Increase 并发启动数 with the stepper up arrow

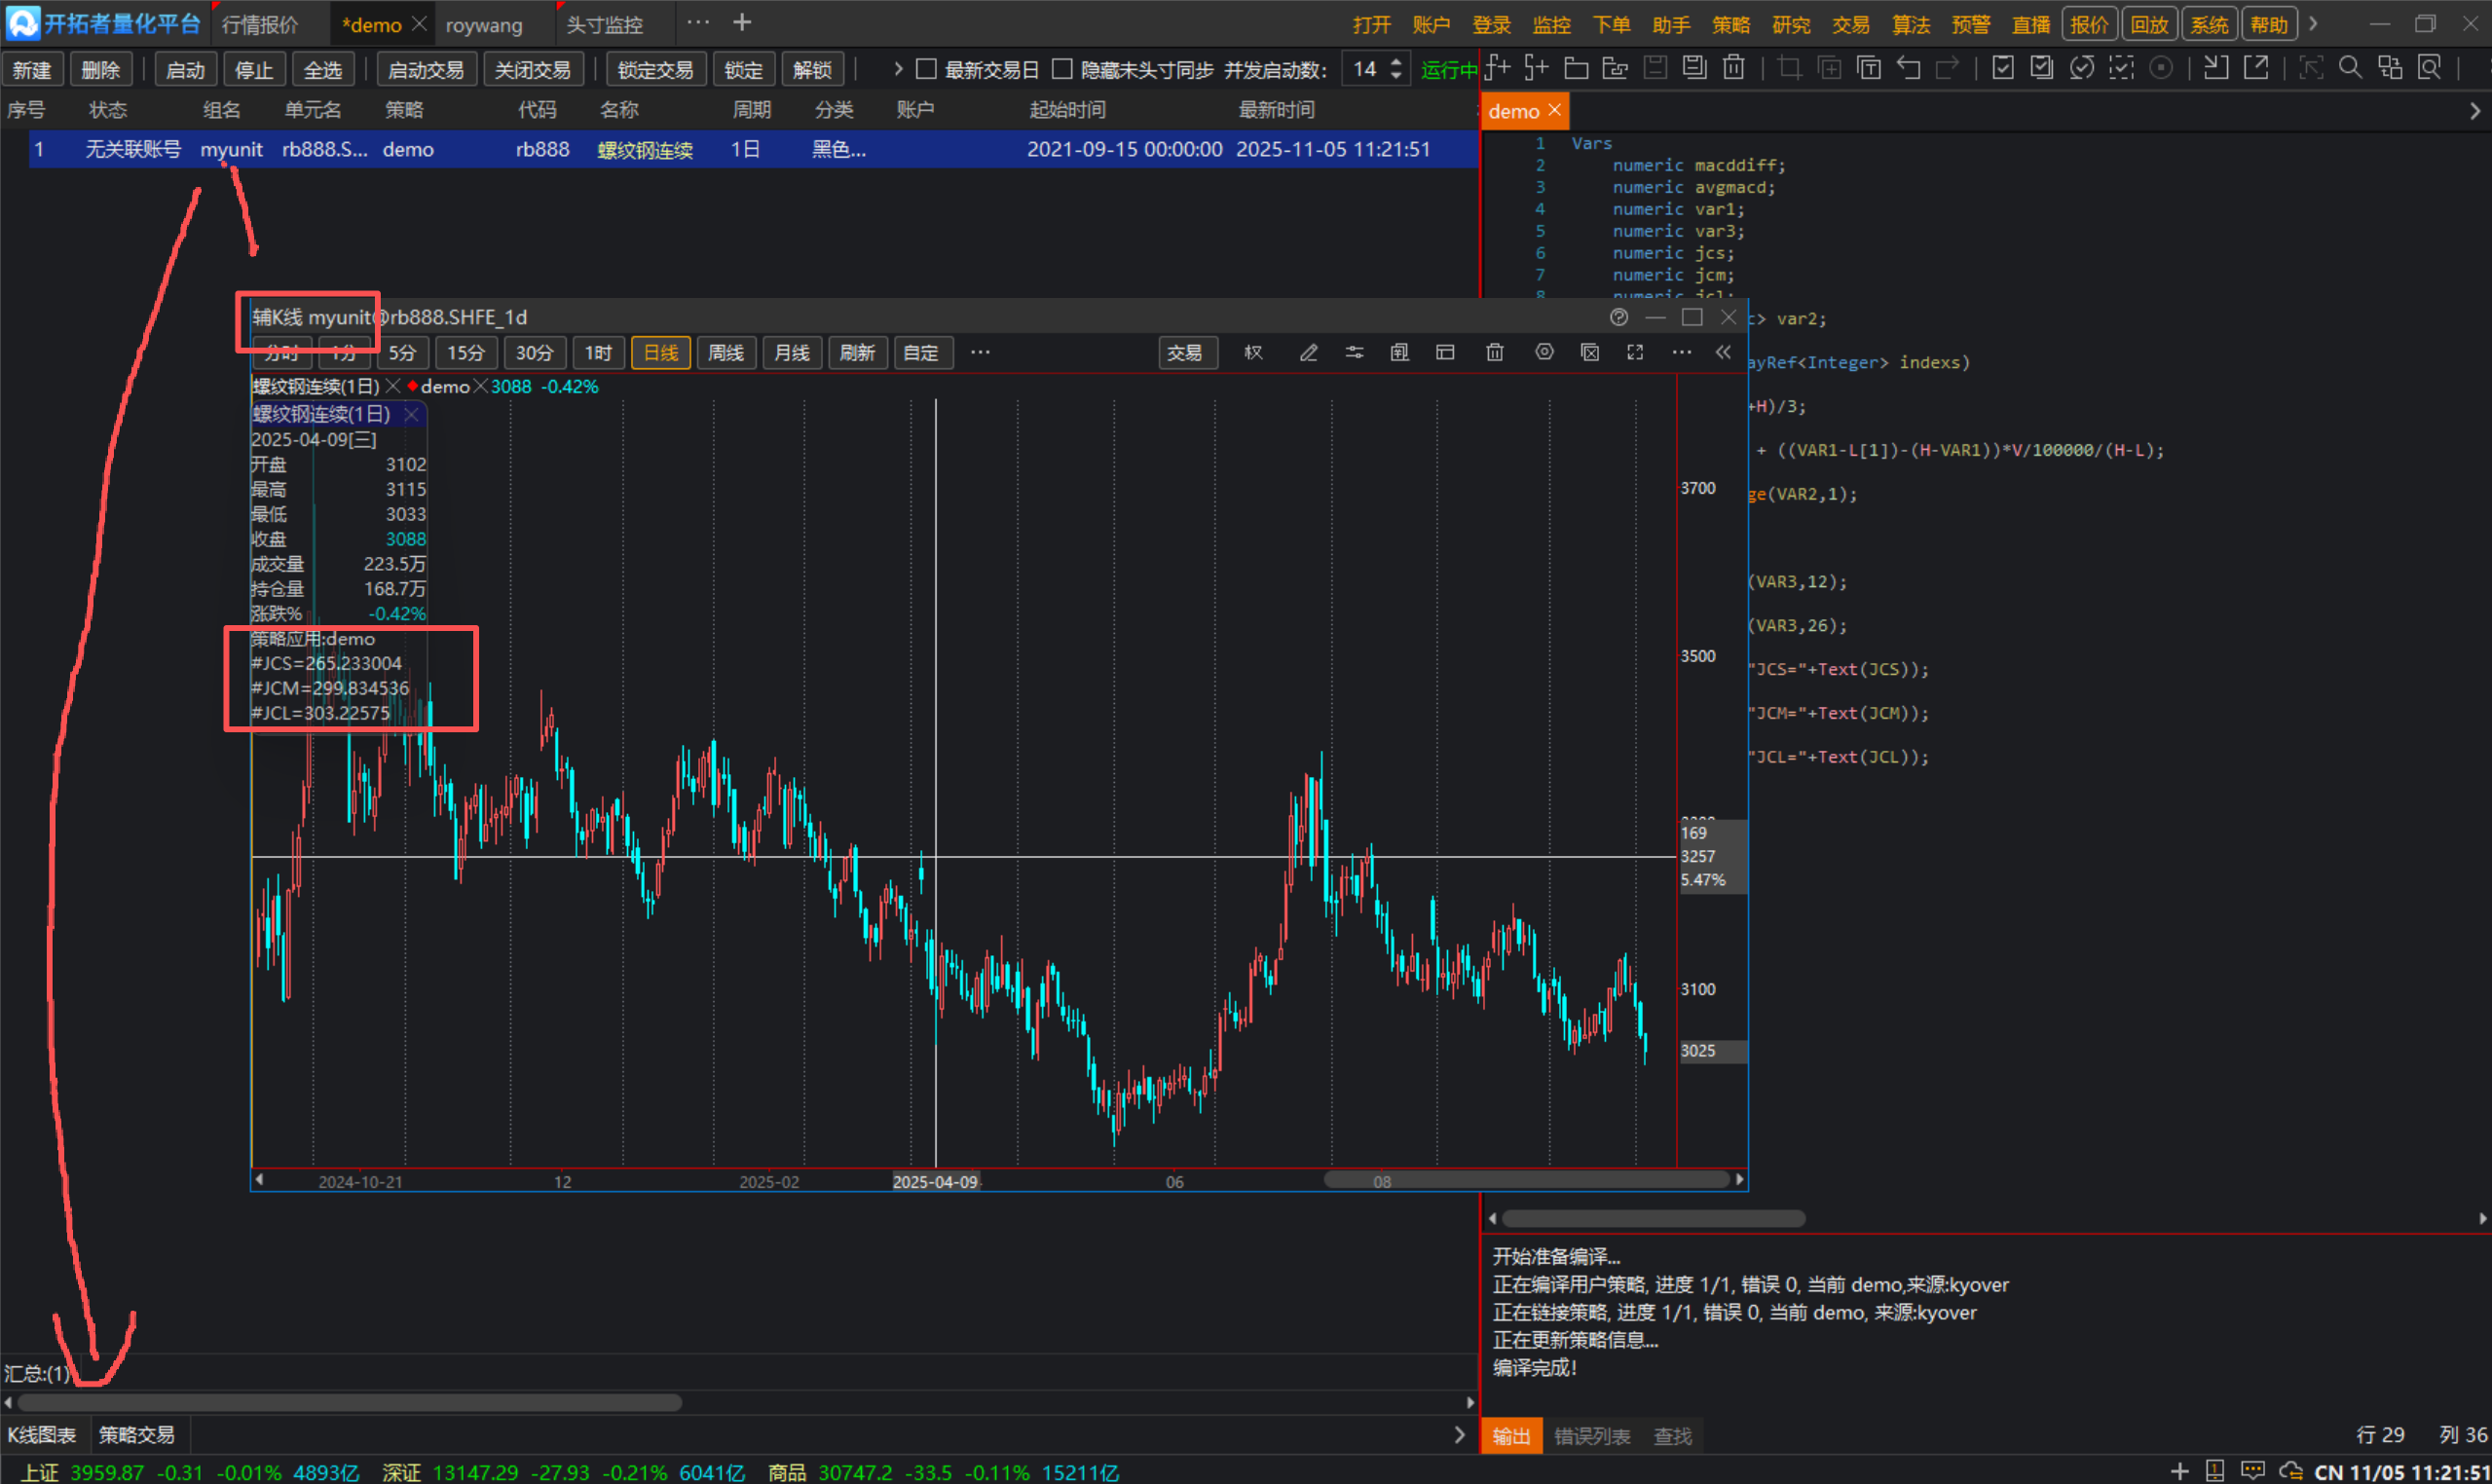1396,62
